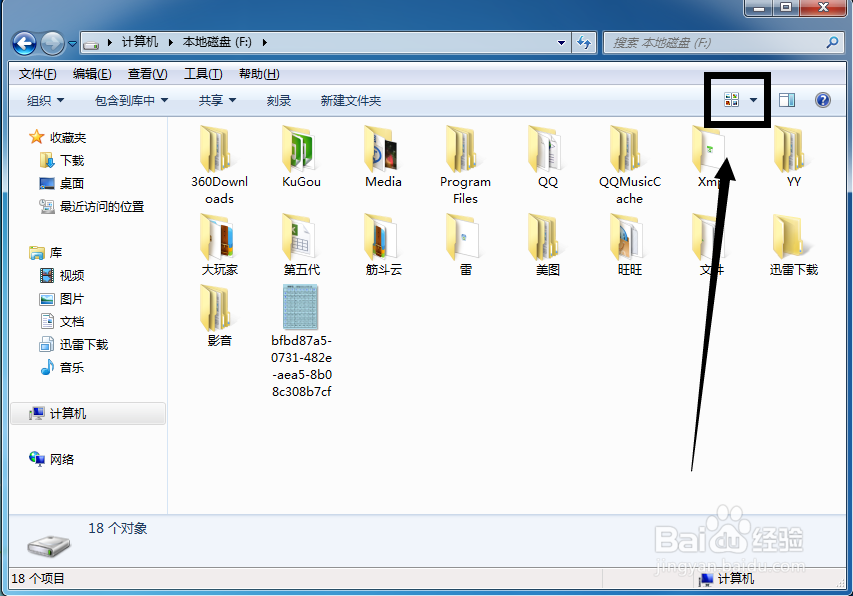Click the magnifier search icon

(x=832, y=42)
